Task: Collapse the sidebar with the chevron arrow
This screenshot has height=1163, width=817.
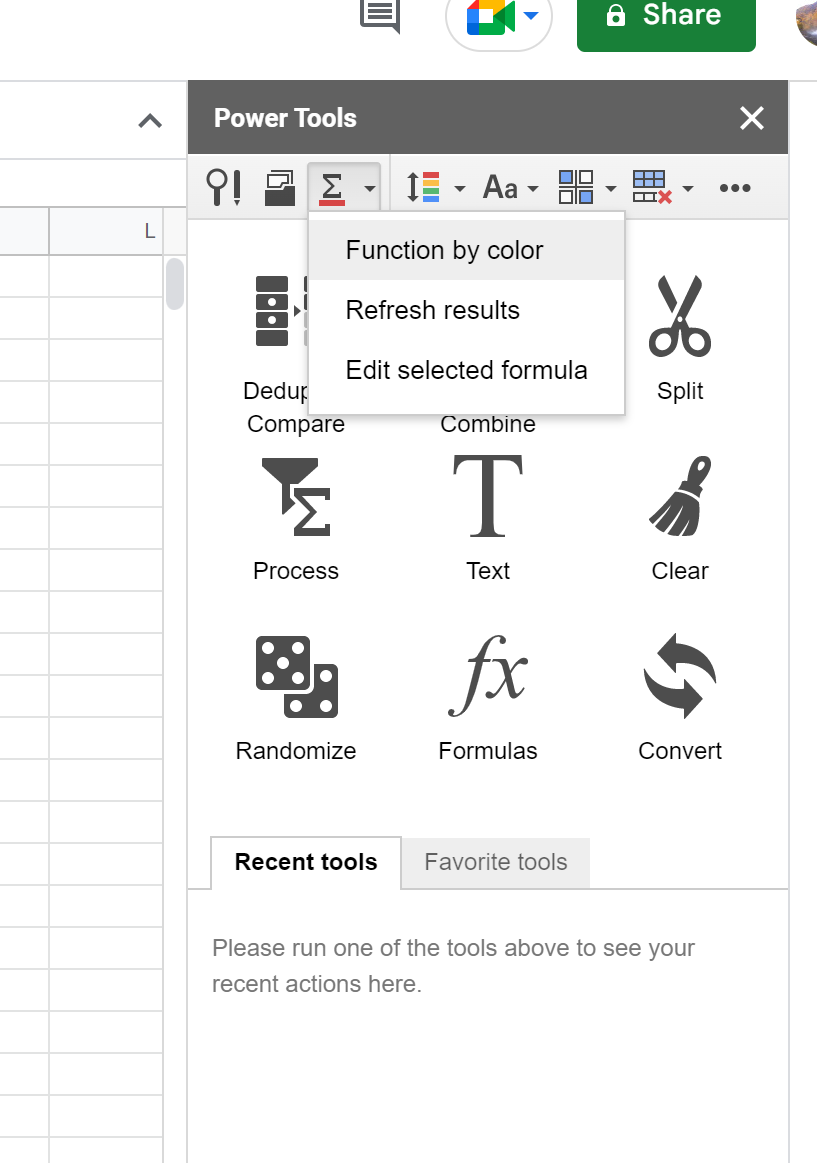Action: (x=150, y=120)
